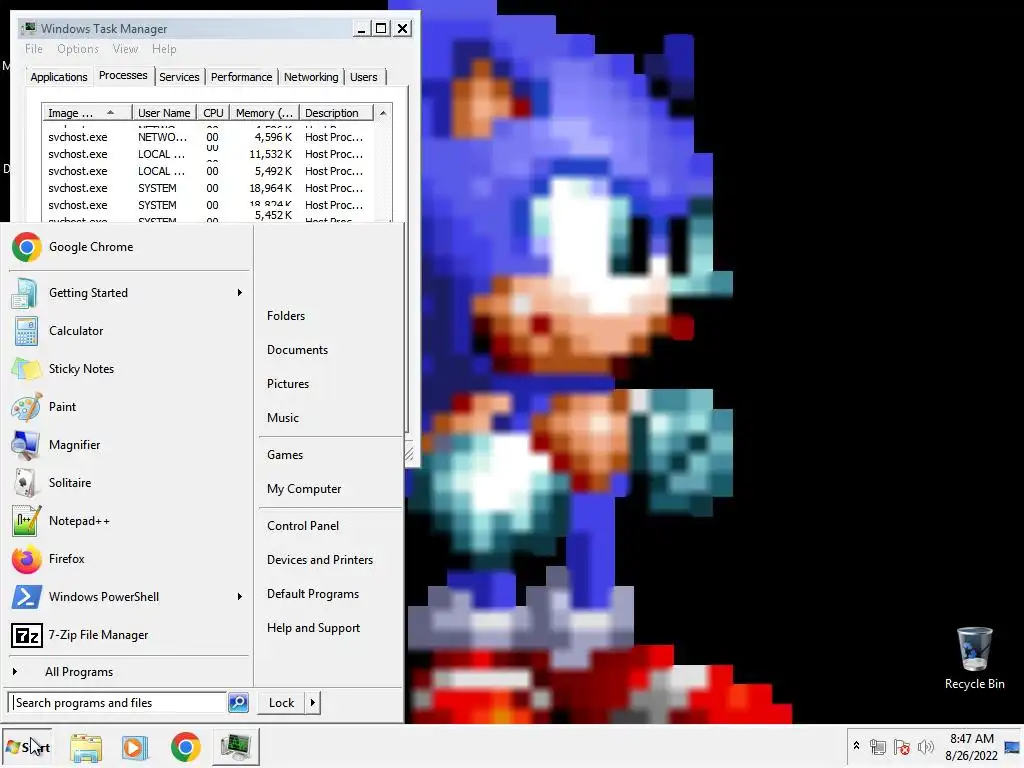Open the View menu in Task Manager
This screenshot has width=1024, height=768.
pyautogui.click(x=125, y=49)
